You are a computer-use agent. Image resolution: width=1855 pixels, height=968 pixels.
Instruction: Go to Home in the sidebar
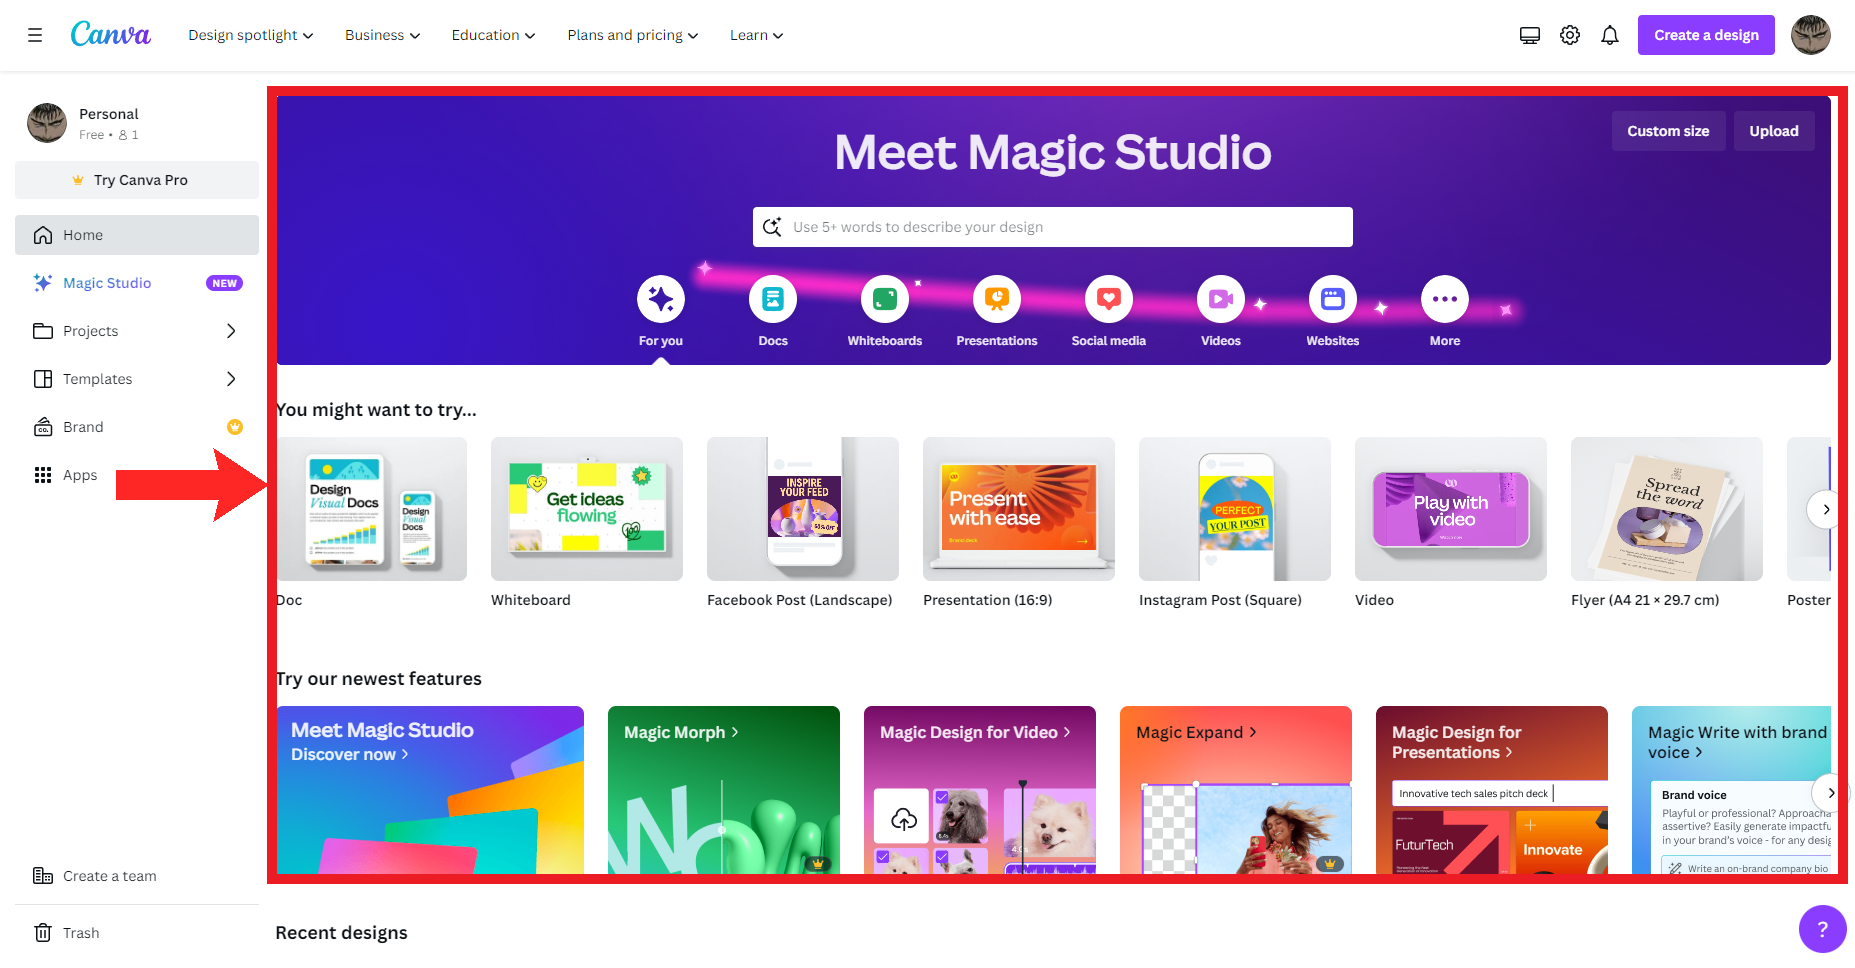pyautogui.click(x=137, y=235)
